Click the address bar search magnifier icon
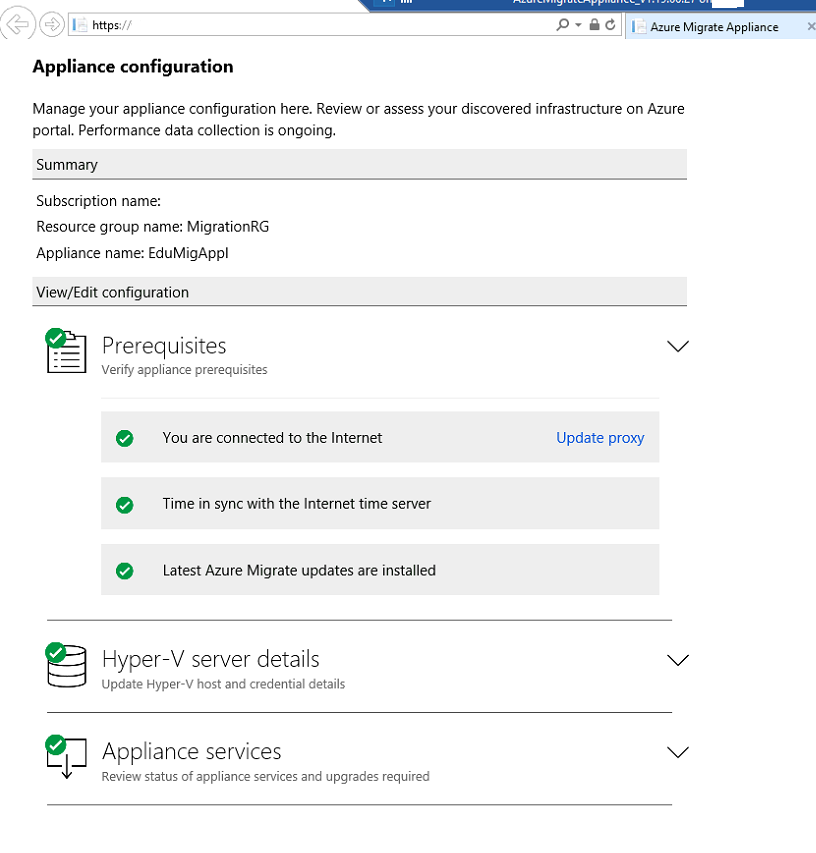 coord(563,25)
